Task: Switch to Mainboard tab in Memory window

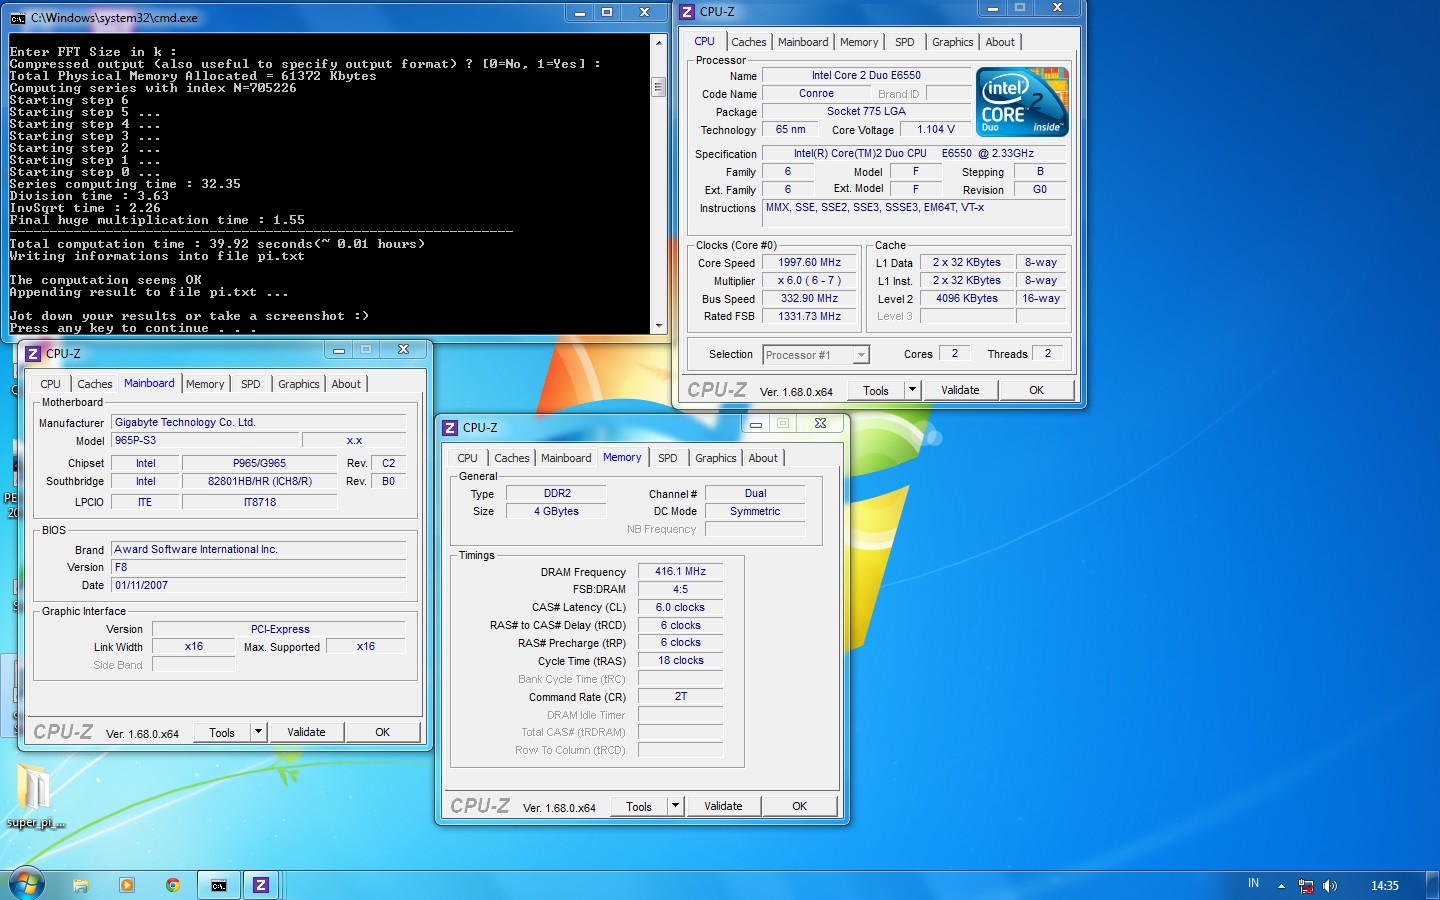Action: pyautogui.click(x=566, y=458)
